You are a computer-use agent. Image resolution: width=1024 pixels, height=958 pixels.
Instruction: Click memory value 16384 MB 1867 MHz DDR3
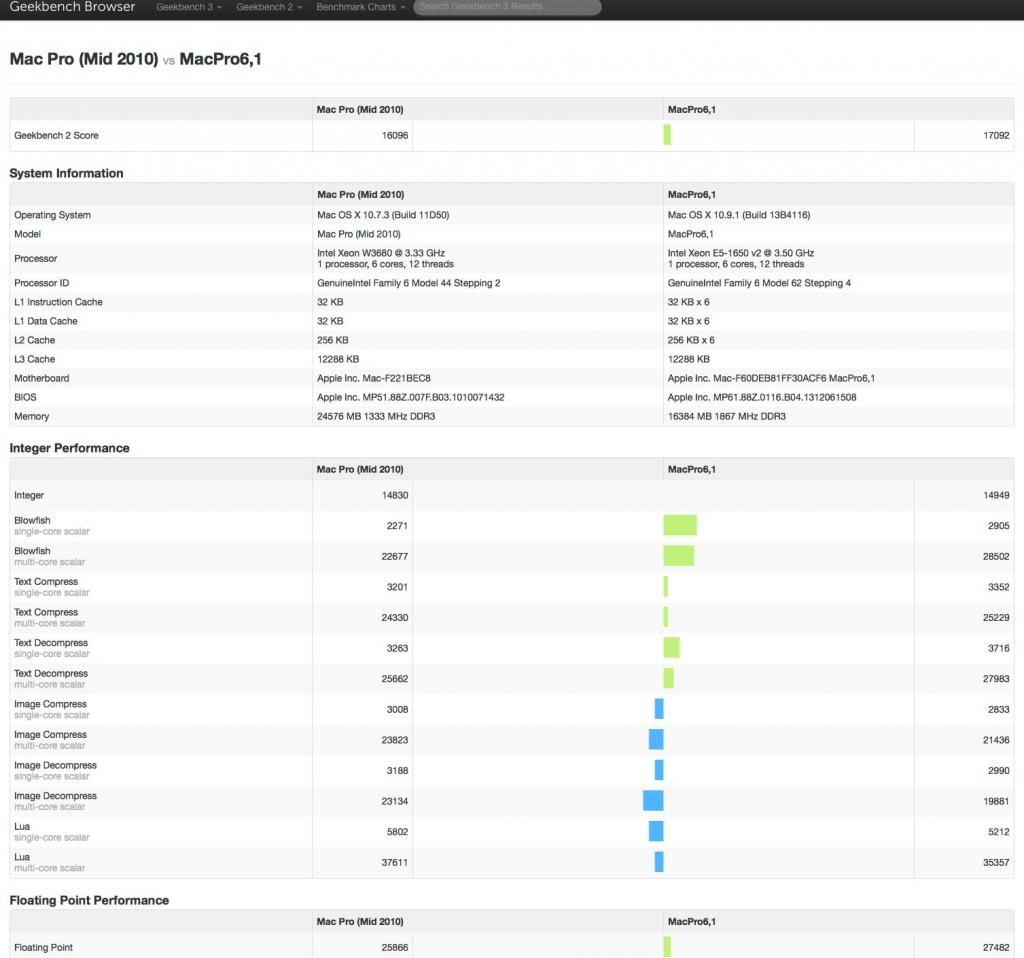[x=726, y=416]
